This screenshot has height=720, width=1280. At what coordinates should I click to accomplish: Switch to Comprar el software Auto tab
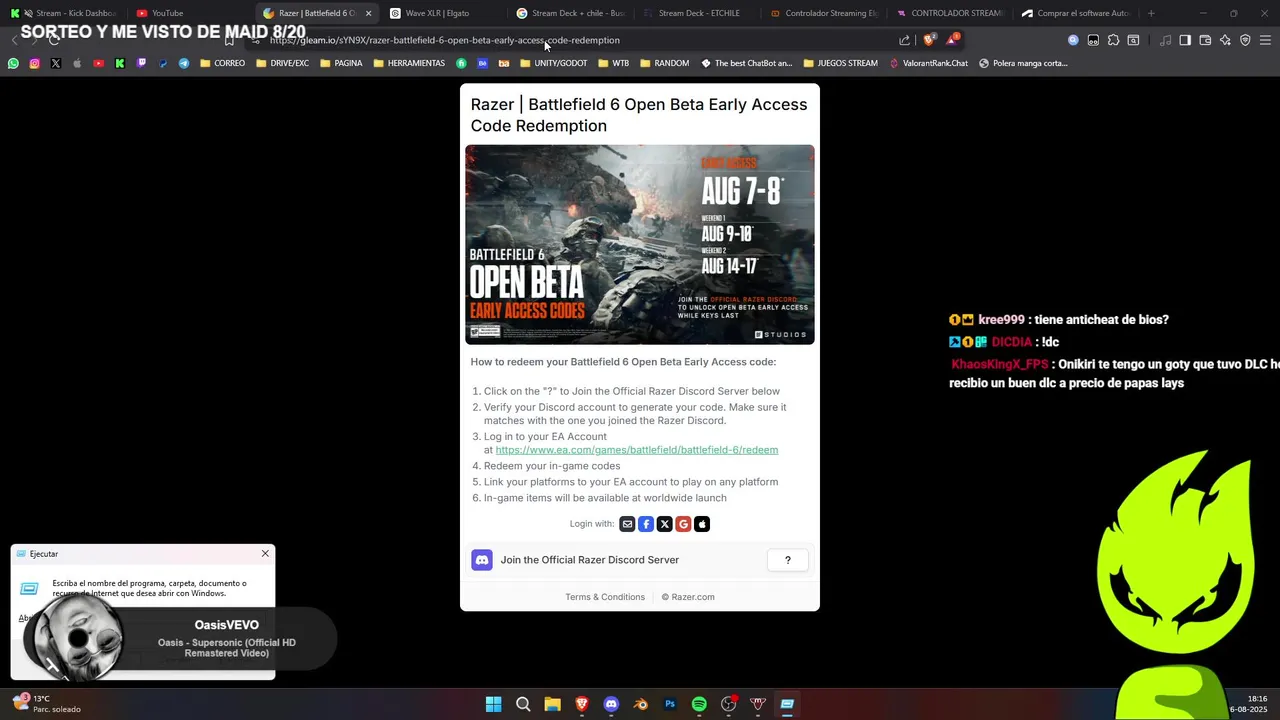[x=1077, y=13]
